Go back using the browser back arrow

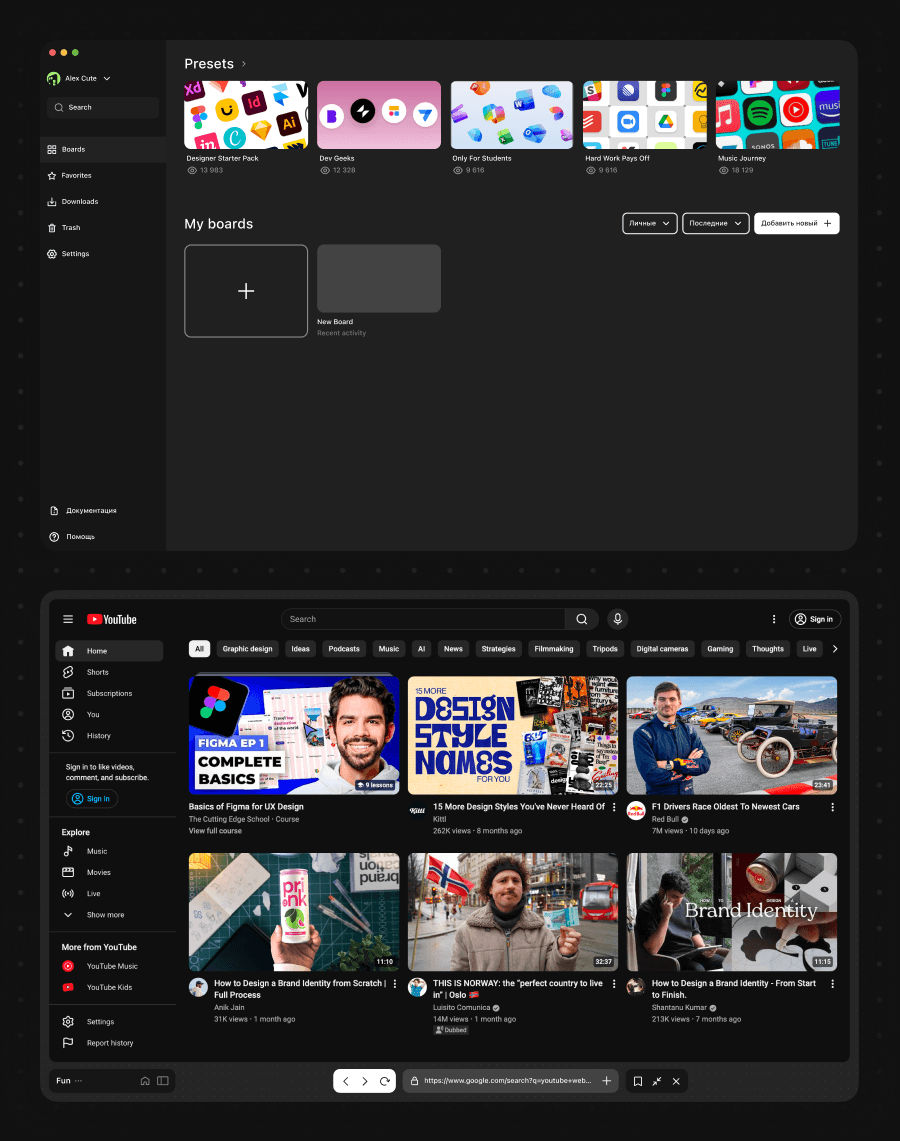click(346, 1081)
